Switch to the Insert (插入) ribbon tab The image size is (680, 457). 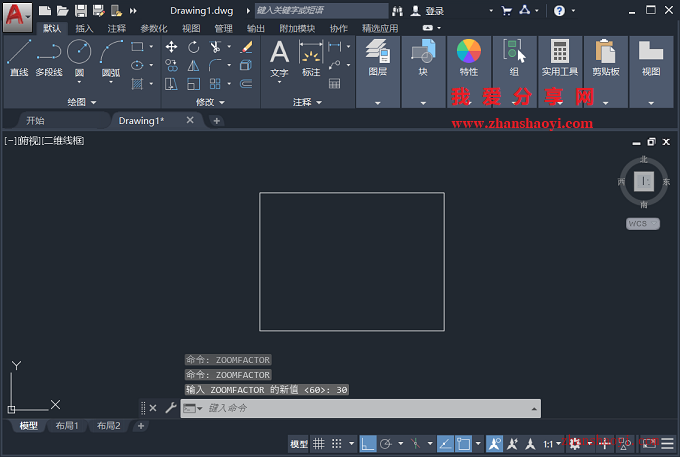tap(84, 29)
